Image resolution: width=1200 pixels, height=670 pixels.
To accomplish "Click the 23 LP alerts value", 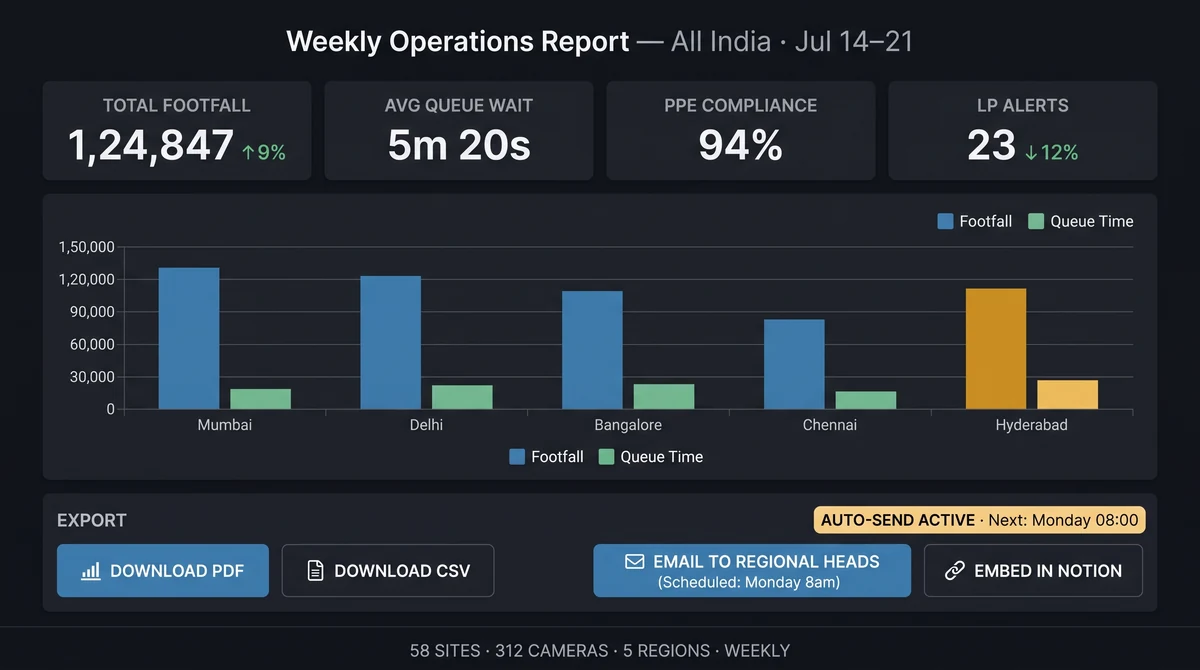I will [992, 146].
